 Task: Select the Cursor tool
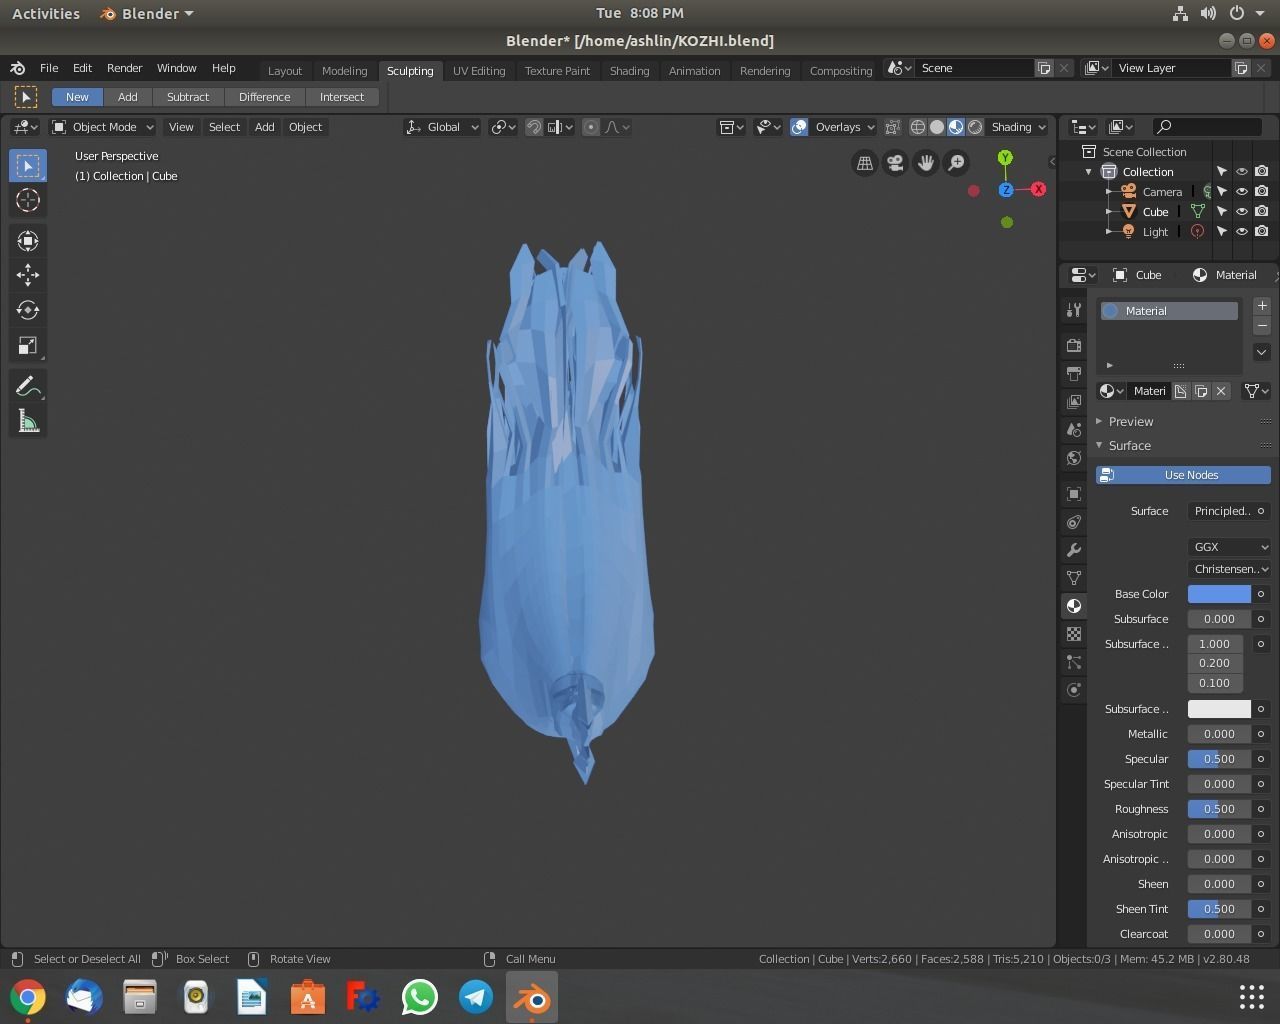tap(28, 200)
